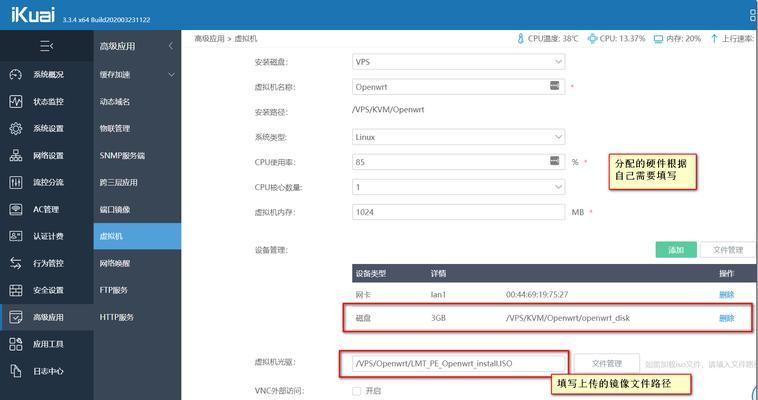Toggle the hamburger menu collapse icon
This screenshot has height=400, width=758.
point(46,46)
